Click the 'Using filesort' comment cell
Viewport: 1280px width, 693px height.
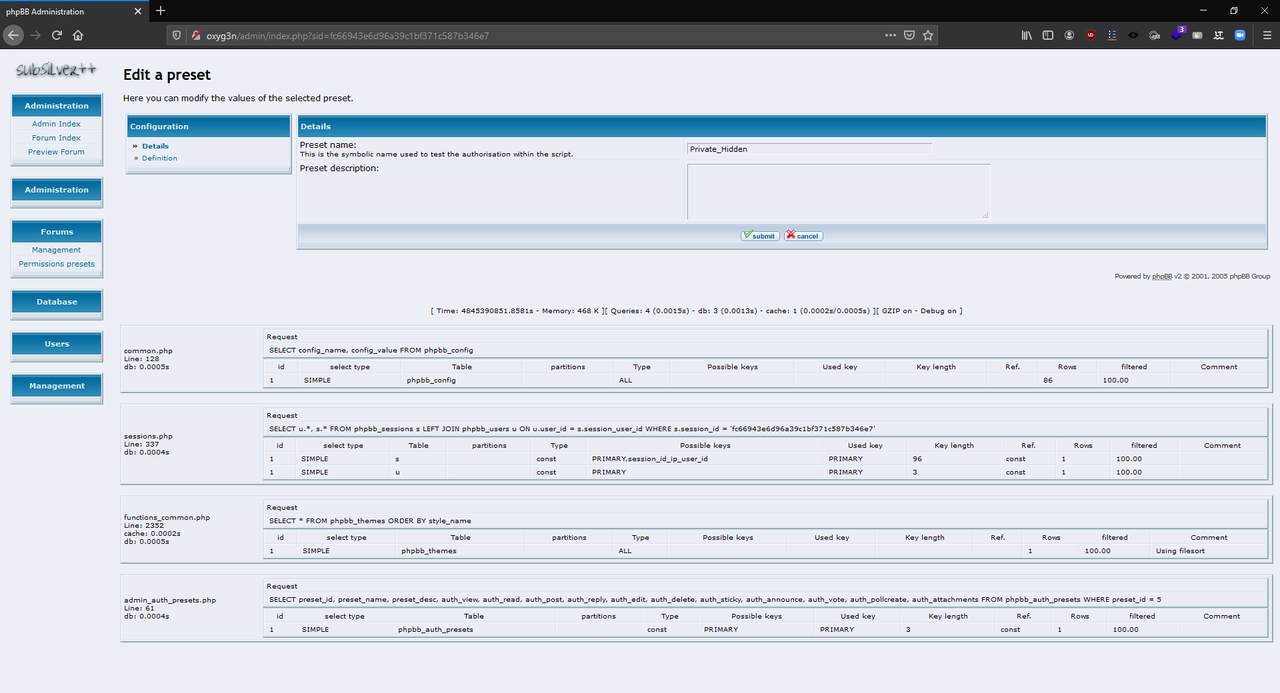pyautogui.click(x=1180, y=551)
